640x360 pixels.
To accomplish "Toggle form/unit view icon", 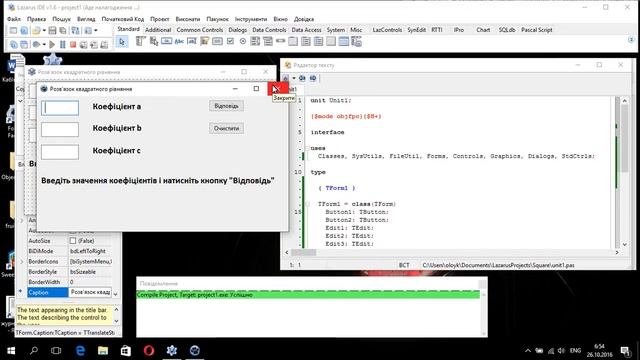I will click(75, 31).
